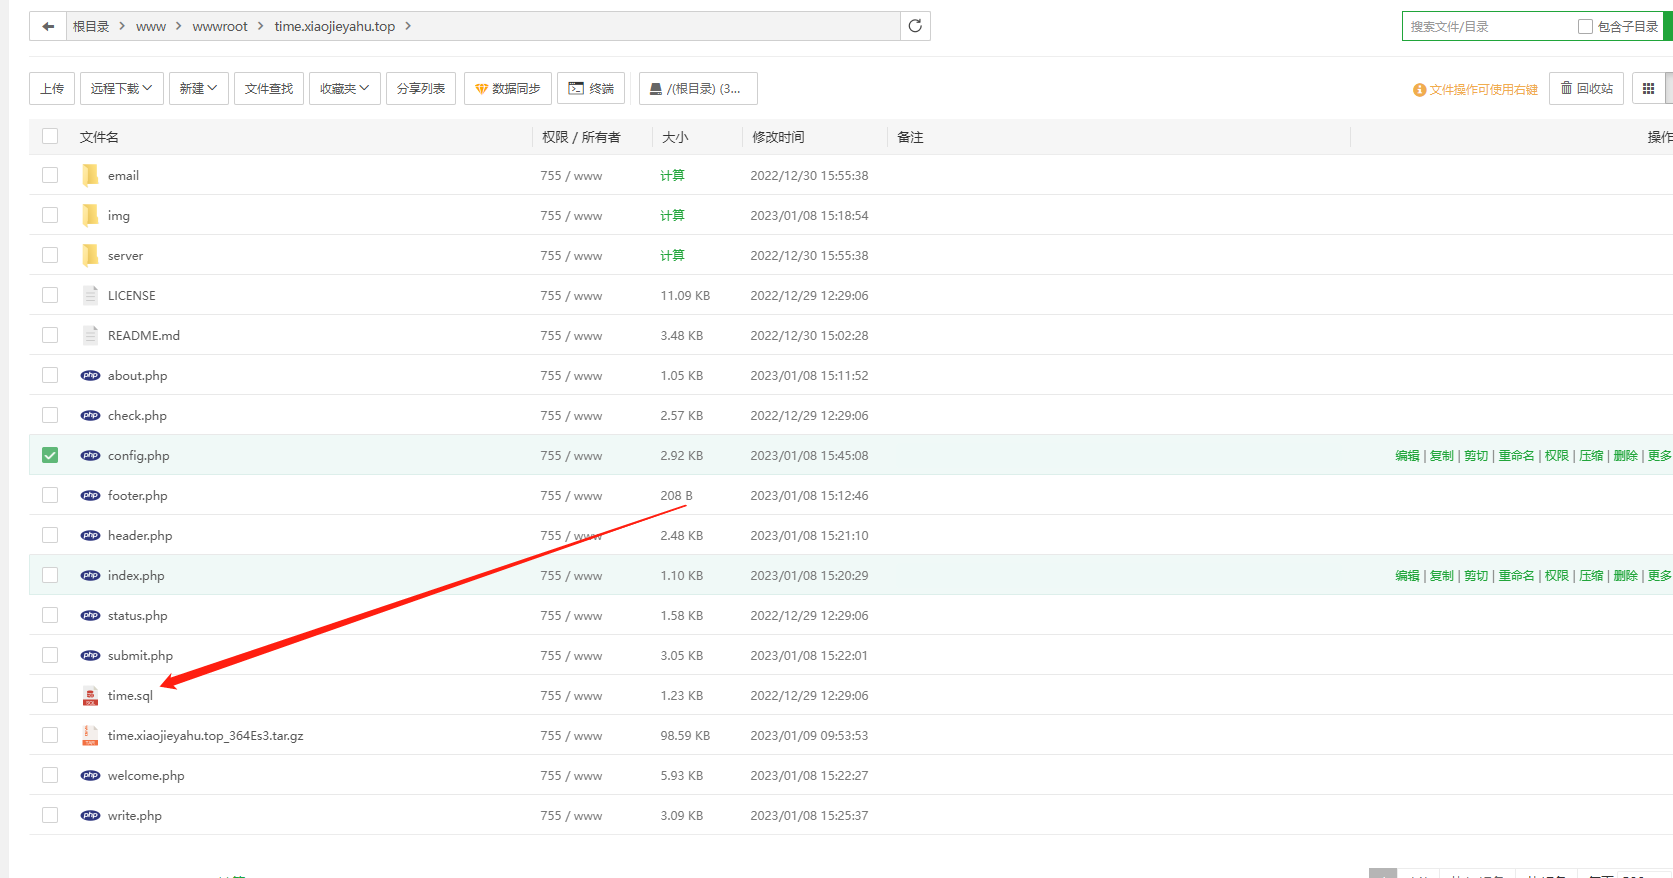Refresh the file list
This screenshot has height=878, width=1673.
point(915,26)
